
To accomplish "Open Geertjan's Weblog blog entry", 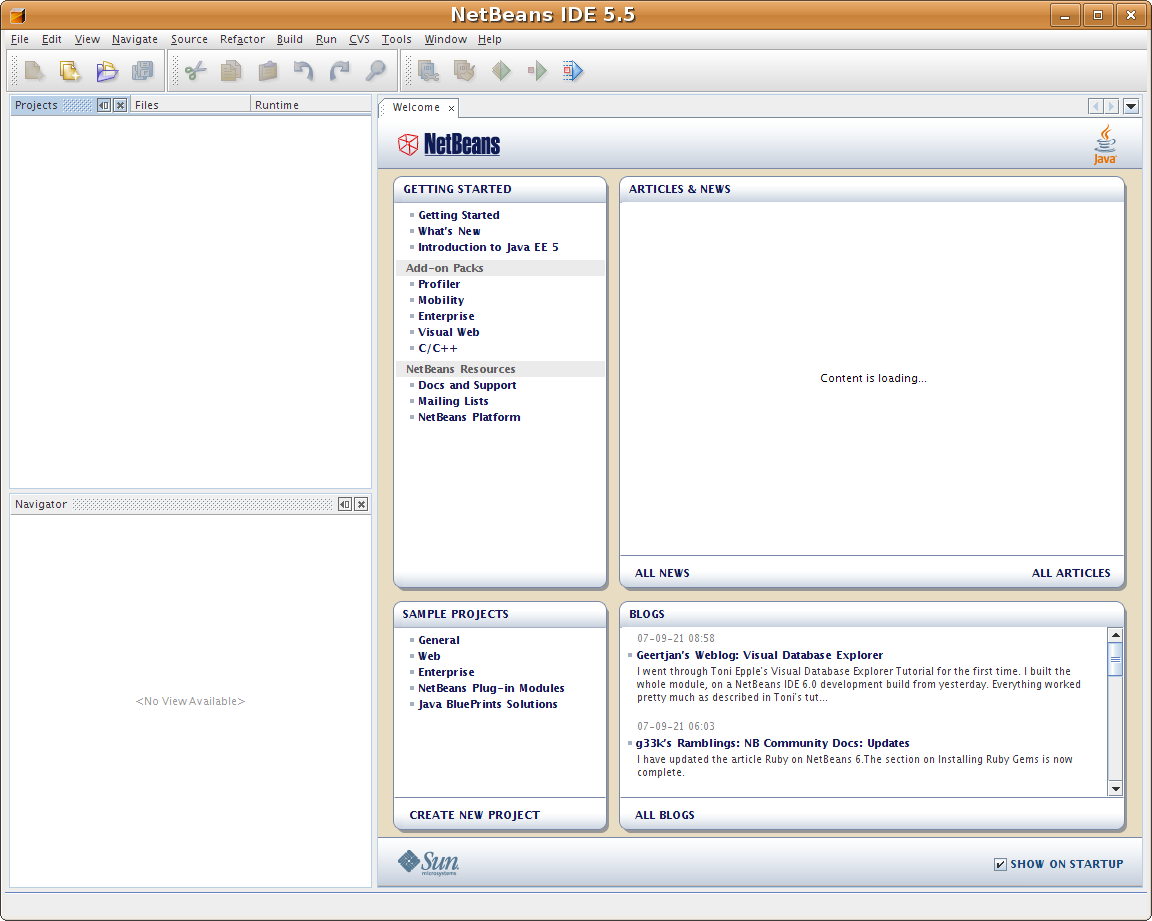I will click(x=759, y=655).
